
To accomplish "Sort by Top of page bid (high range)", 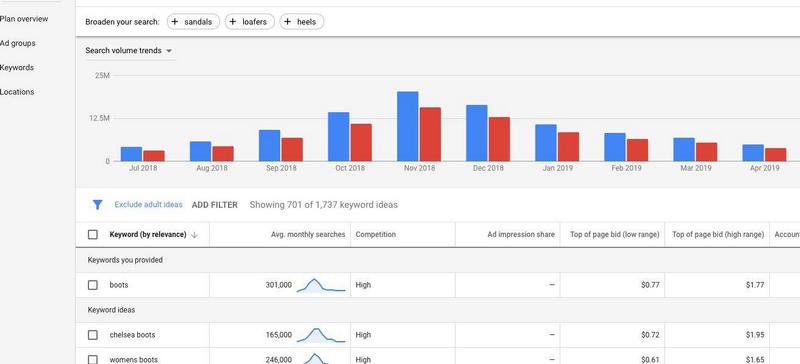I will [x=718, y=234].
